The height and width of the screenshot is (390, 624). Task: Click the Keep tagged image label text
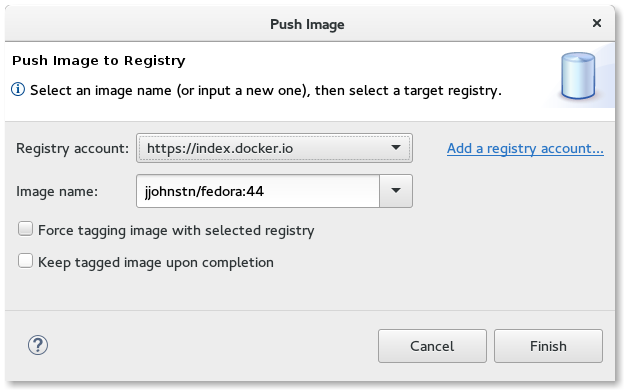(x=156, y=263)
